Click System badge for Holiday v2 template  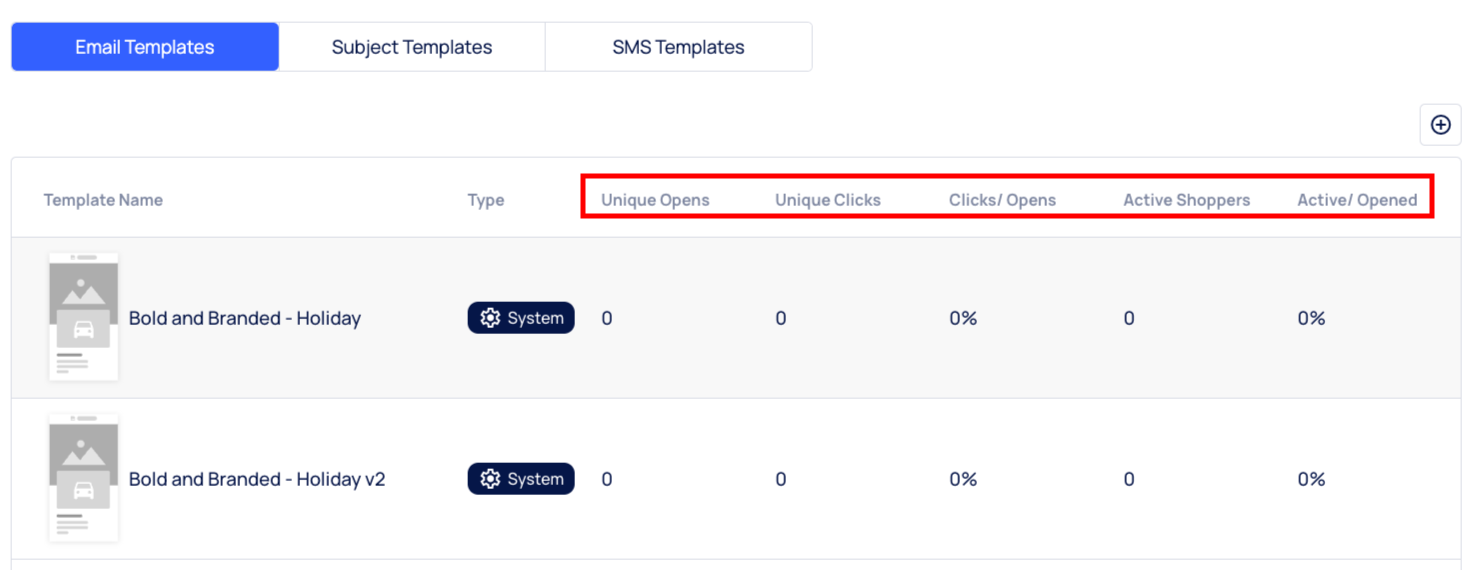521,479
